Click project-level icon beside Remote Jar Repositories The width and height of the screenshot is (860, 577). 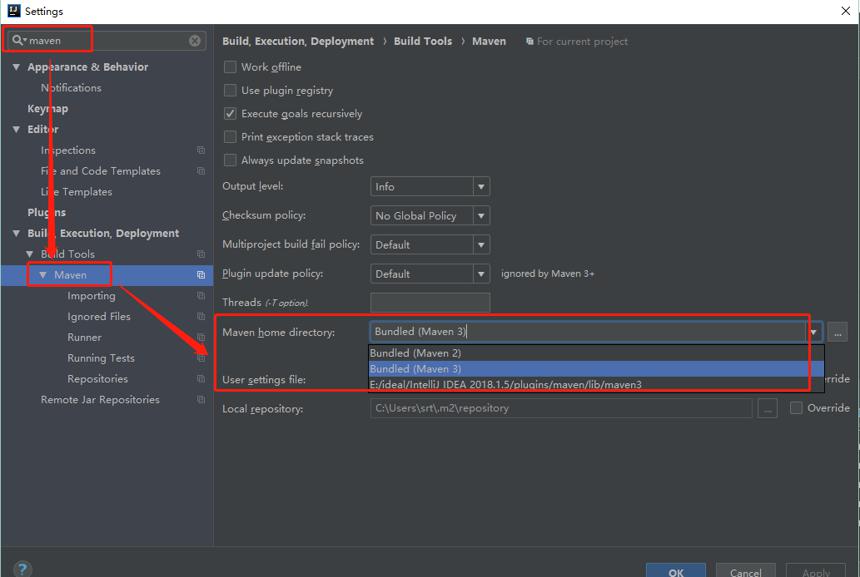click(201, 400)
